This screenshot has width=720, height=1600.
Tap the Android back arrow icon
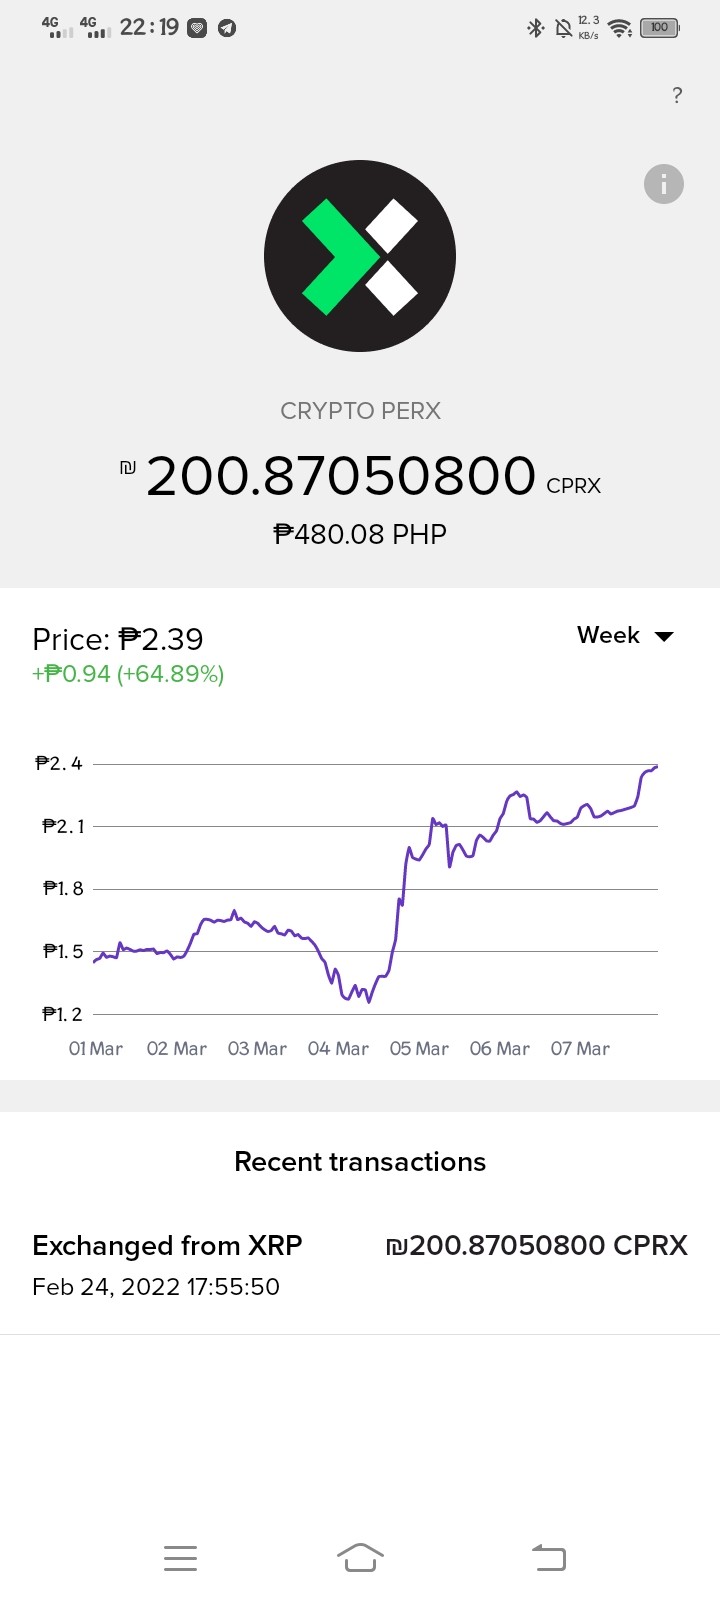[549, 1557]
